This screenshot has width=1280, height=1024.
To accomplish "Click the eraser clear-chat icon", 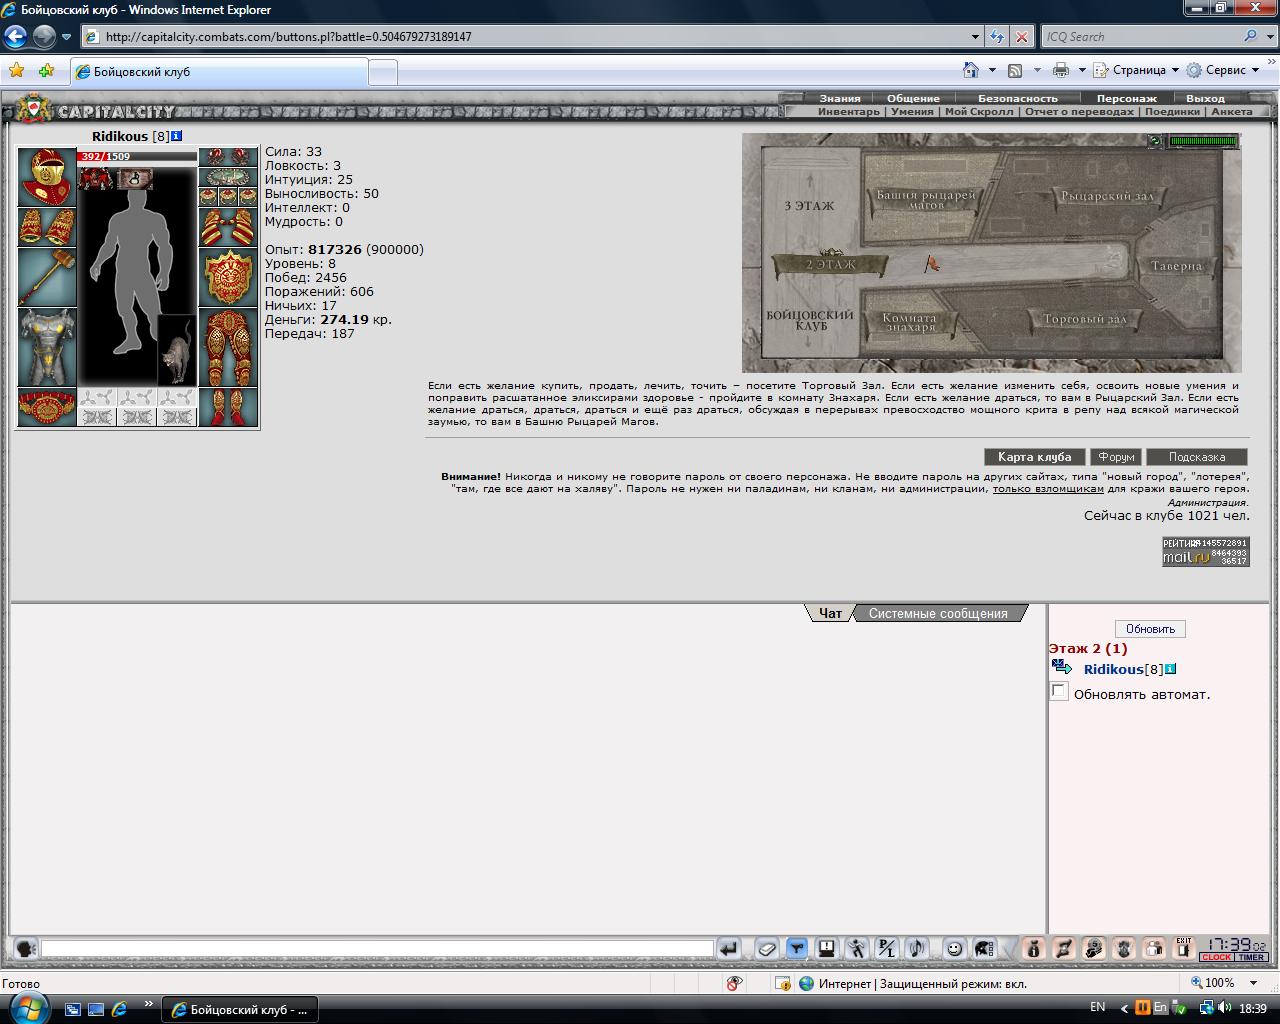I will point(766,948).
